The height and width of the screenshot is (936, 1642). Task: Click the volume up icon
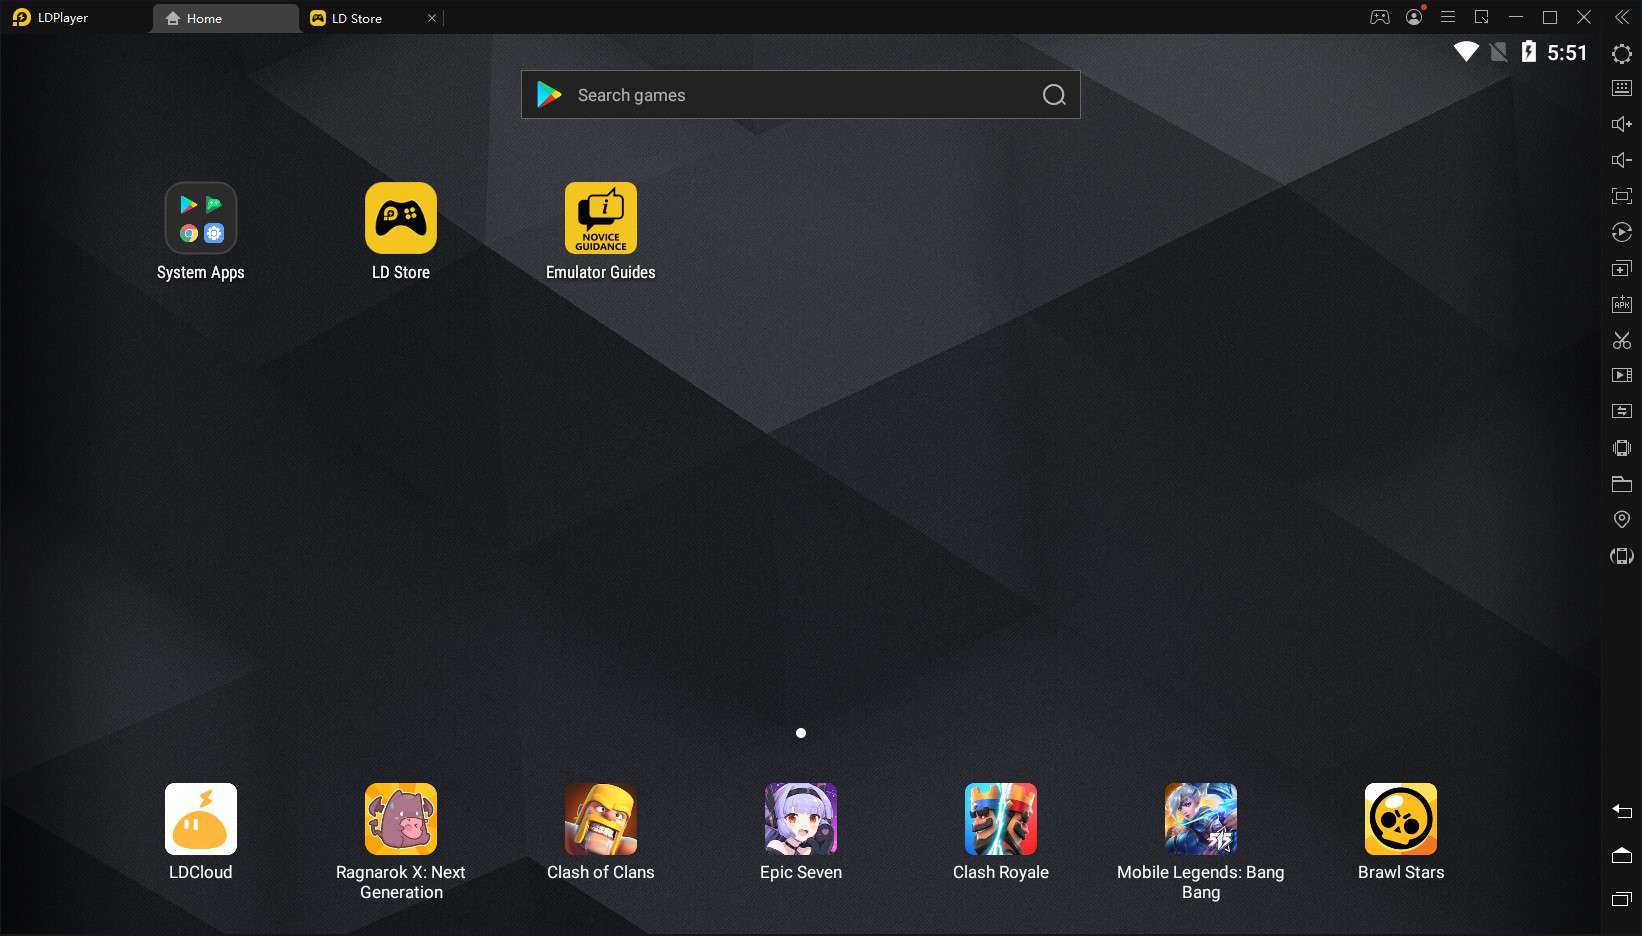pos(1622,124)
